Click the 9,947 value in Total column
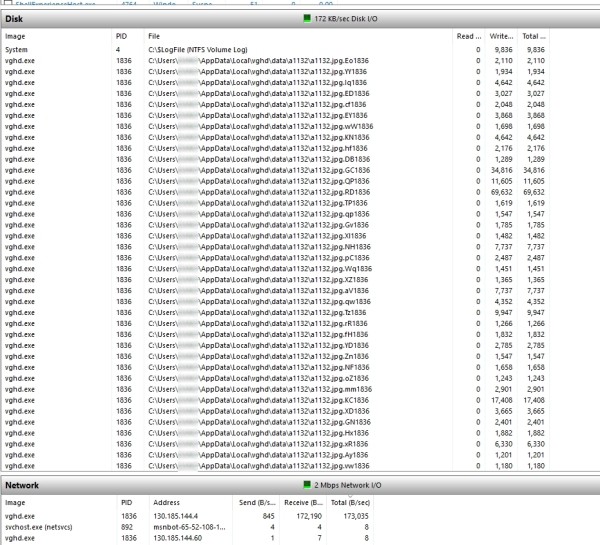Image resolution: width=600 pixels, height=545 pixels. (536, 313)
